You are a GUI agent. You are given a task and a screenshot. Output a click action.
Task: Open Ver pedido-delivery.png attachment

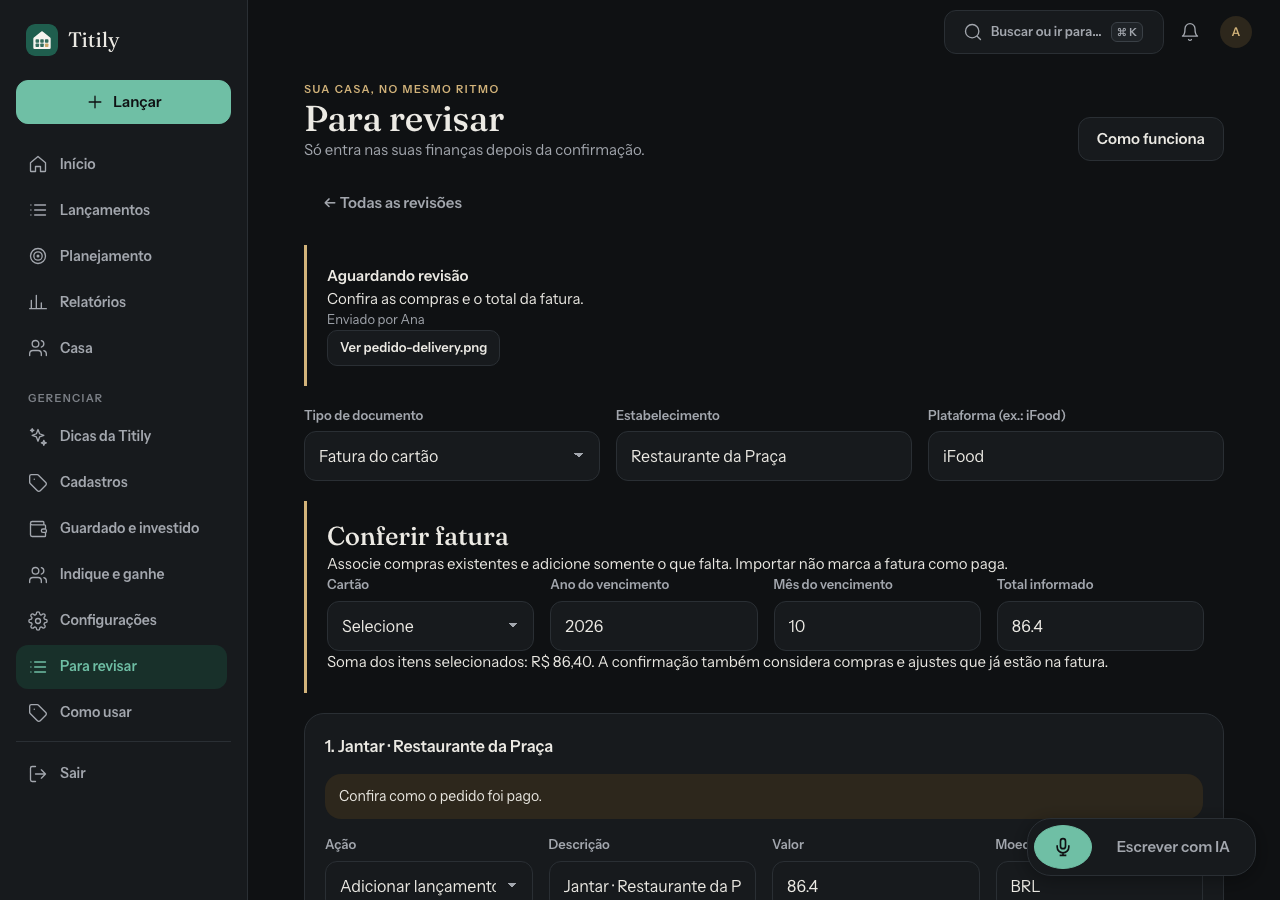point(413,348)
